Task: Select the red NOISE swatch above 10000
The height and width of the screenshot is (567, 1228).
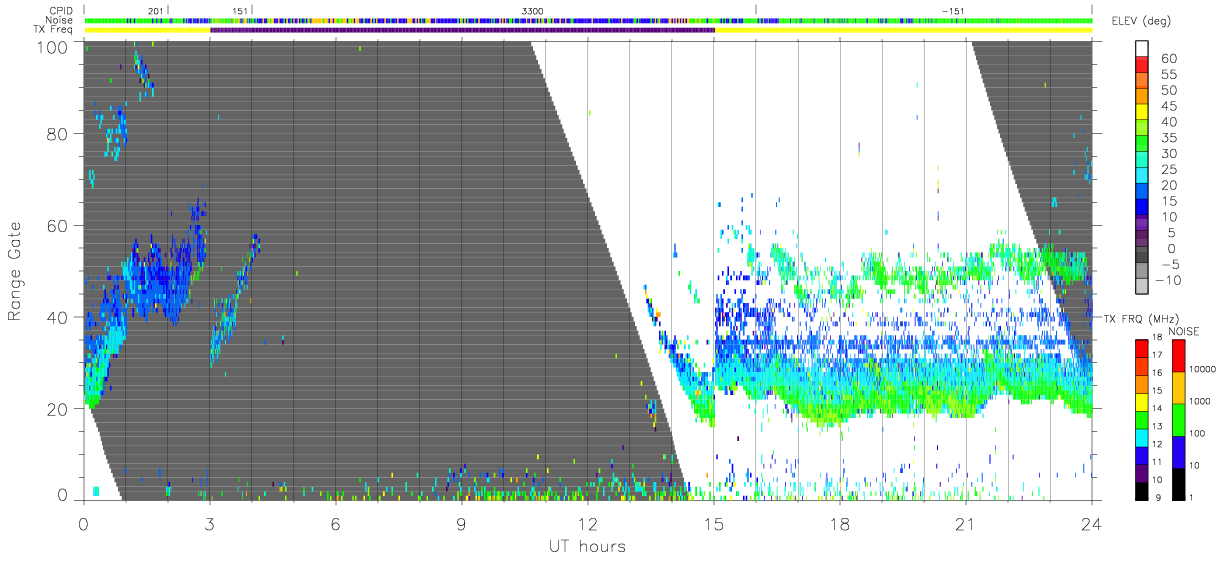Action: tap(1178, 355)
